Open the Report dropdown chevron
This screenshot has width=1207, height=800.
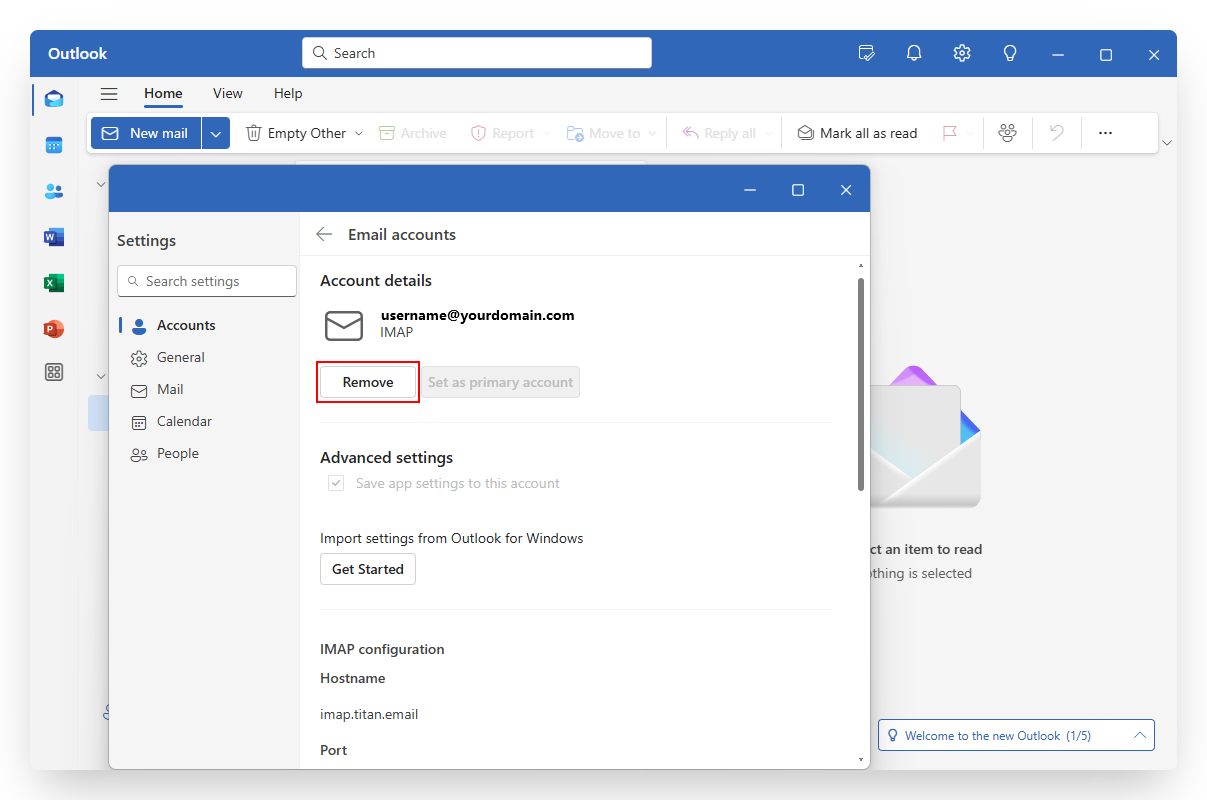coord(545,133)
